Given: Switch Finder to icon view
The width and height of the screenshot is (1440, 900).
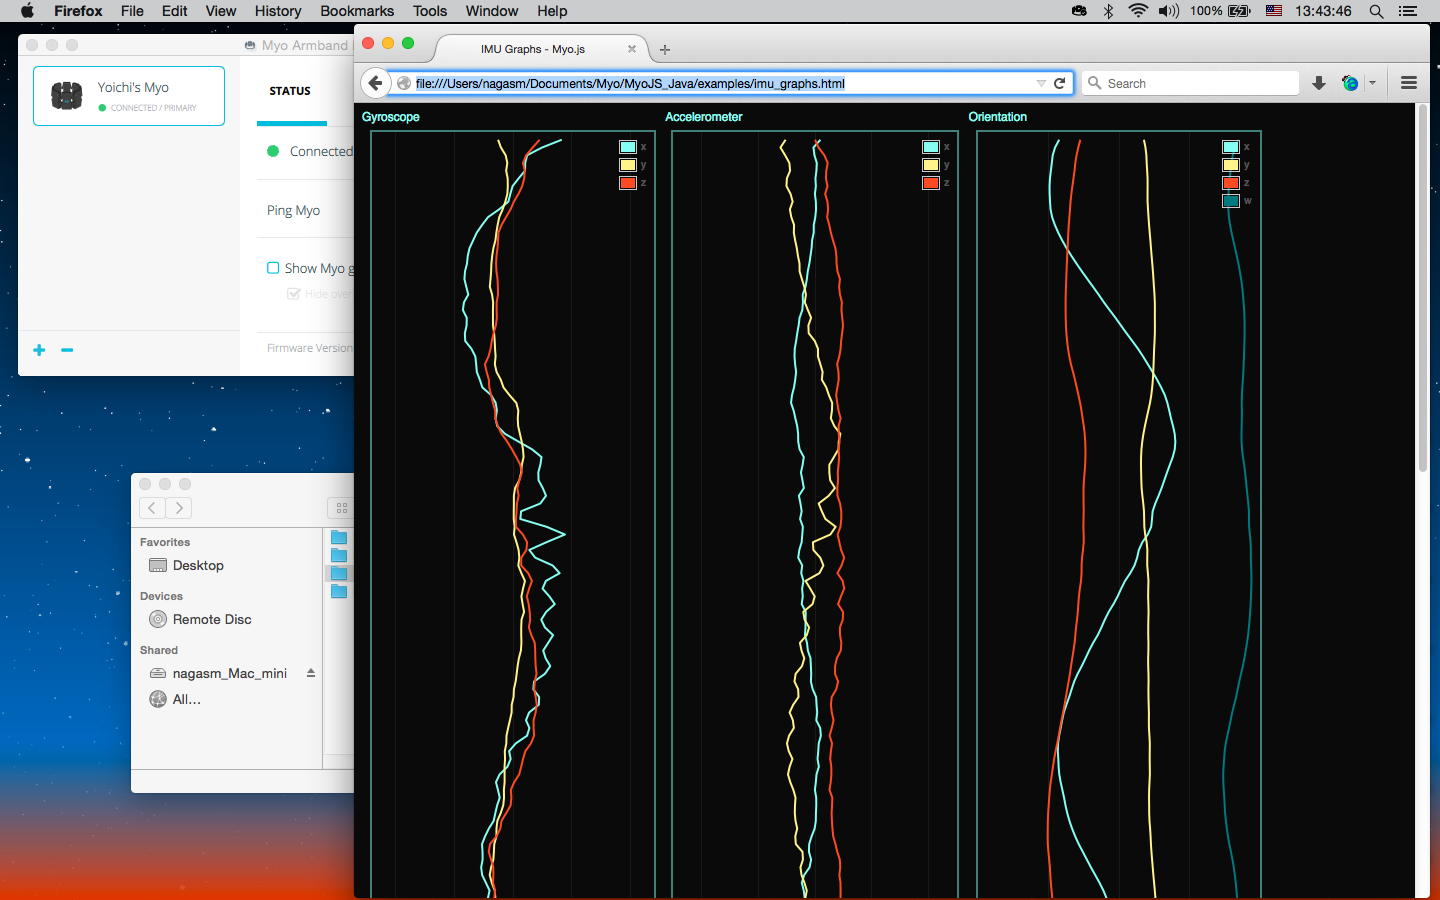Looking at the screenshot, I should pyautogui.click(x=341, y=508).
